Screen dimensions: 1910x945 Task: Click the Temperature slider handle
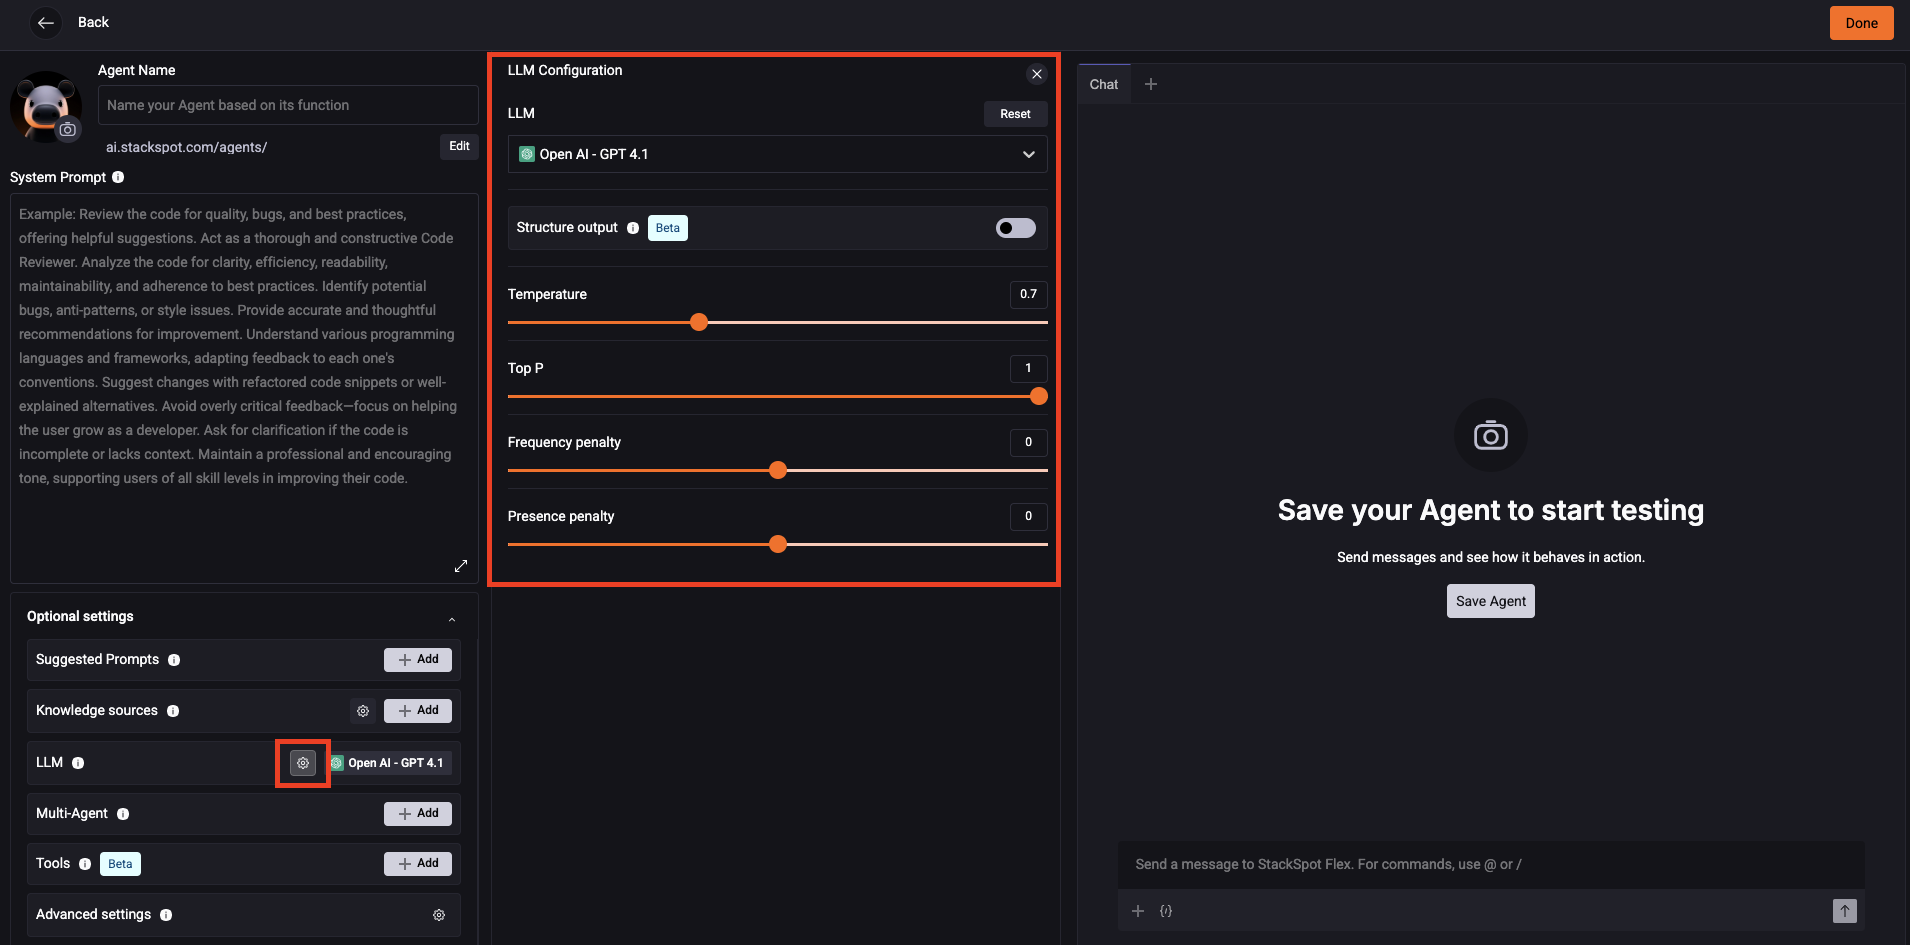[699, 322]
